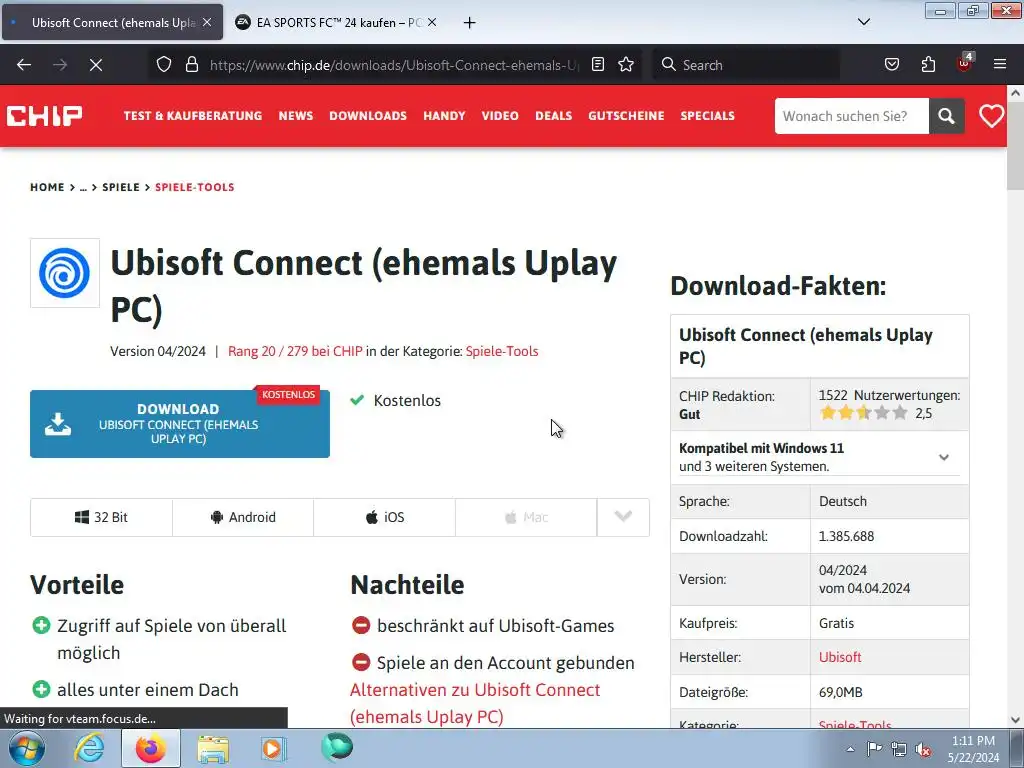Open the Rang 20 / 279 bei CHIP link
This screenshot has height=768, width=1024.
(x=295, y=351)
